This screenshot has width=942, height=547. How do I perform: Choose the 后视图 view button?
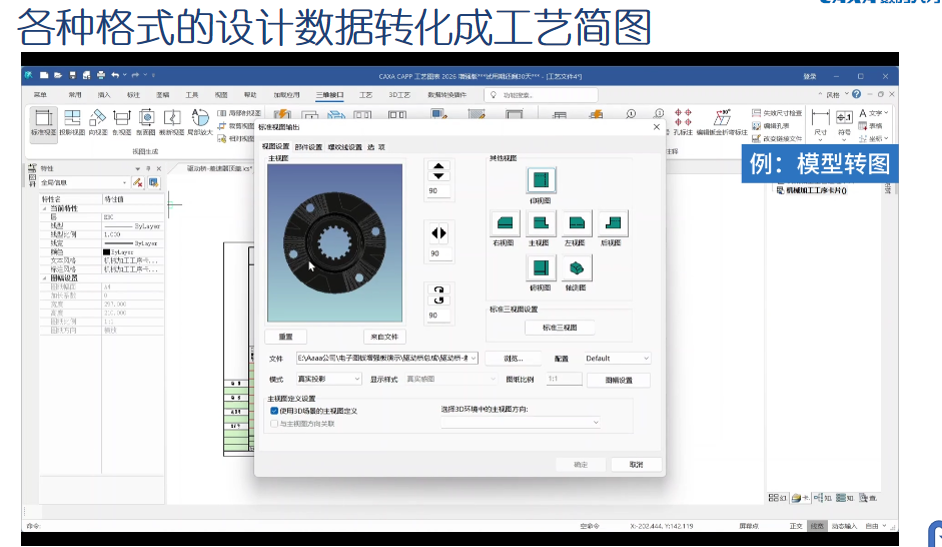(613, 223)
